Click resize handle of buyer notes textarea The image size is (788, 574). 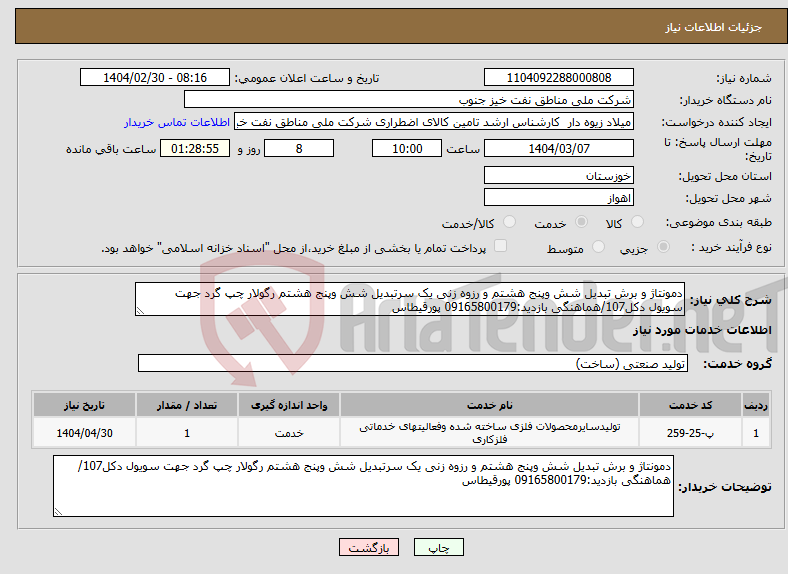click(58, 512)
